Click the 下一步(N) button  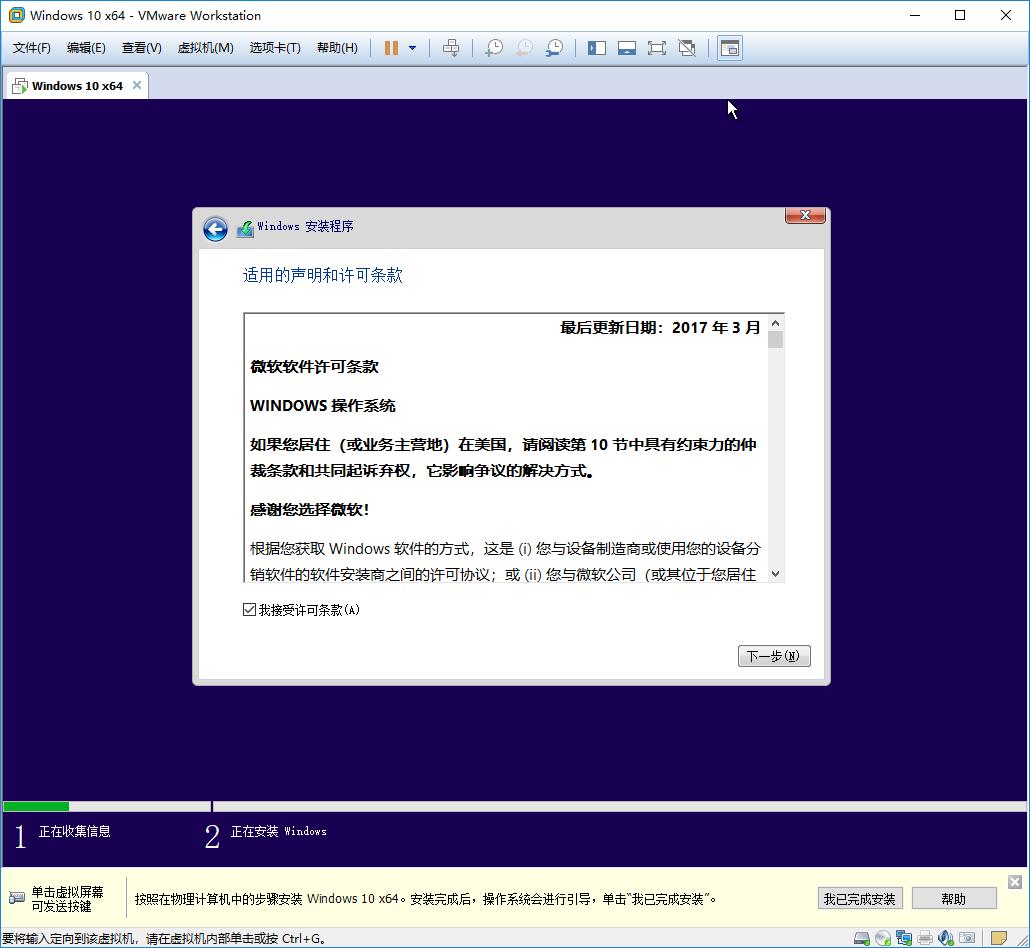[x=774, y=655]
